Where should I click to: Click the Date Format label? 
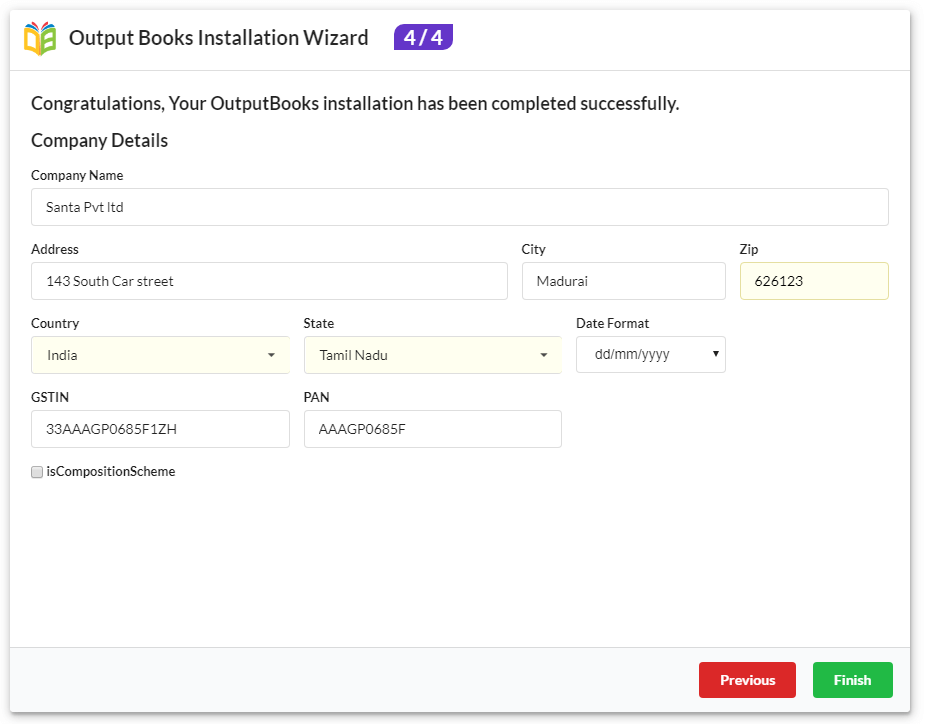tap(612, 323)
